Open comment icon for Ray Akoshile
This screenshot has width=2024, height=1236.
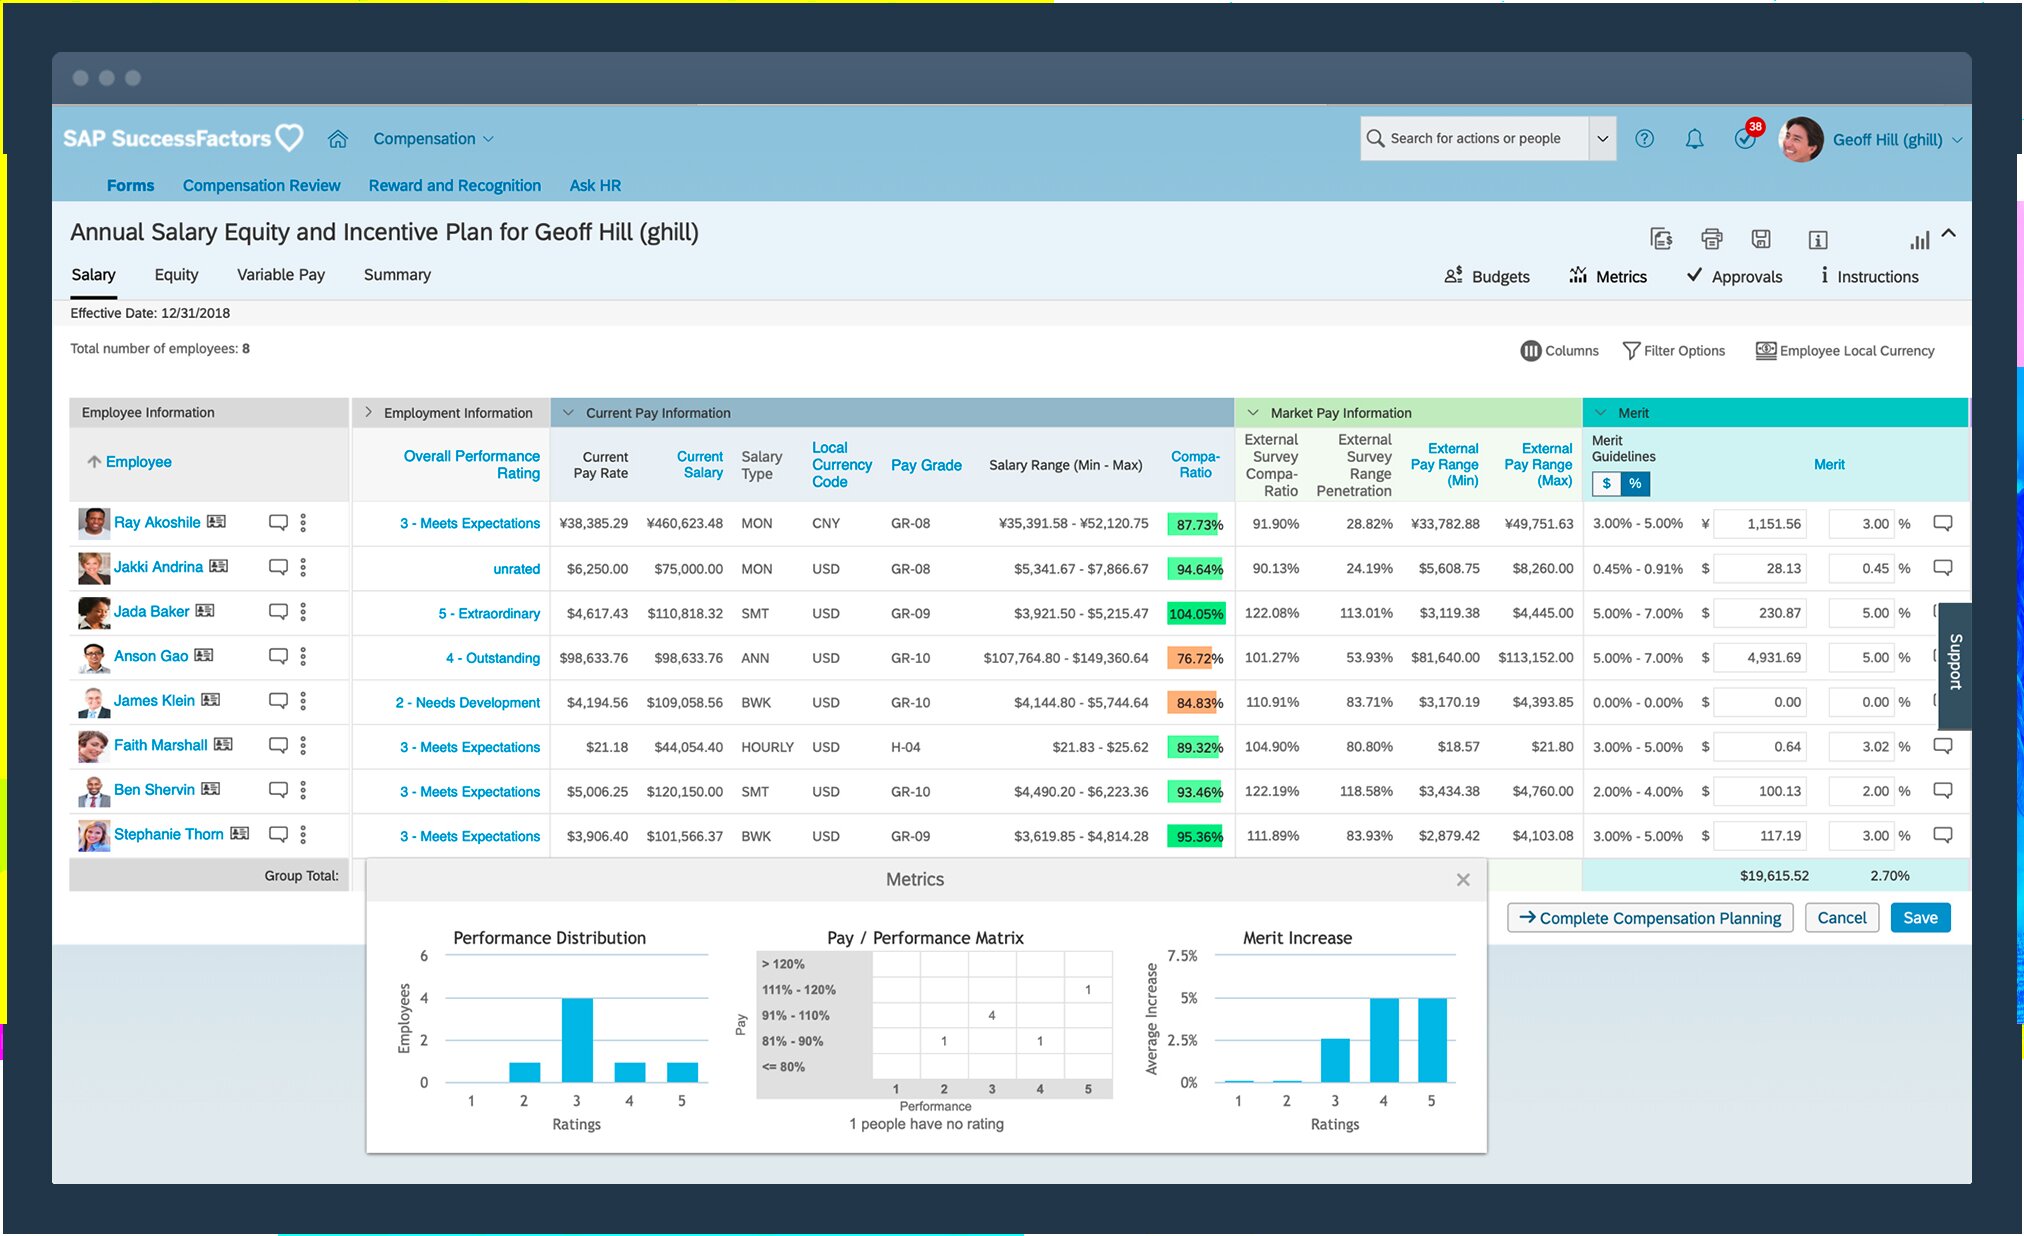pos(278,522)
